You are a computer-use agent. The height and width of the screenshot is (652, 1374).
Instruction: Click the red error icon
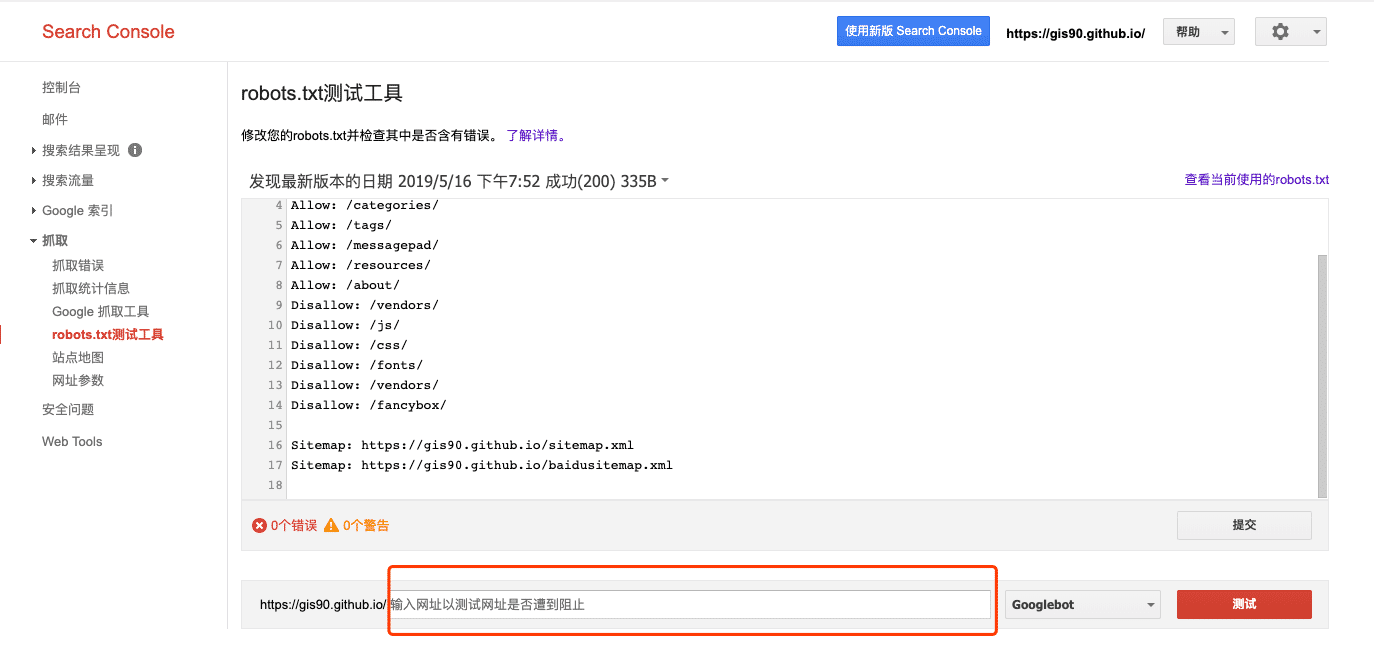click(x=259, y=525)
